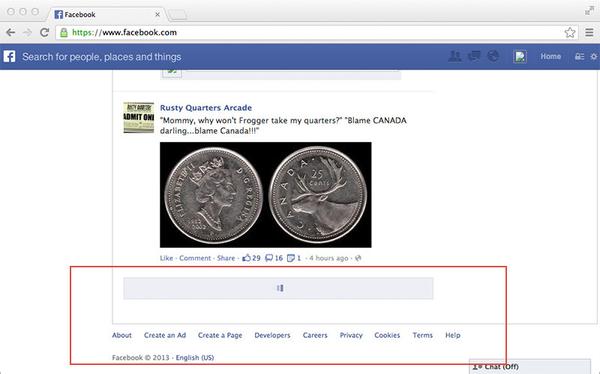This screenshot has height=374, width=600.
Task: Click Home in the blue bar
Action: pos(551,56)
